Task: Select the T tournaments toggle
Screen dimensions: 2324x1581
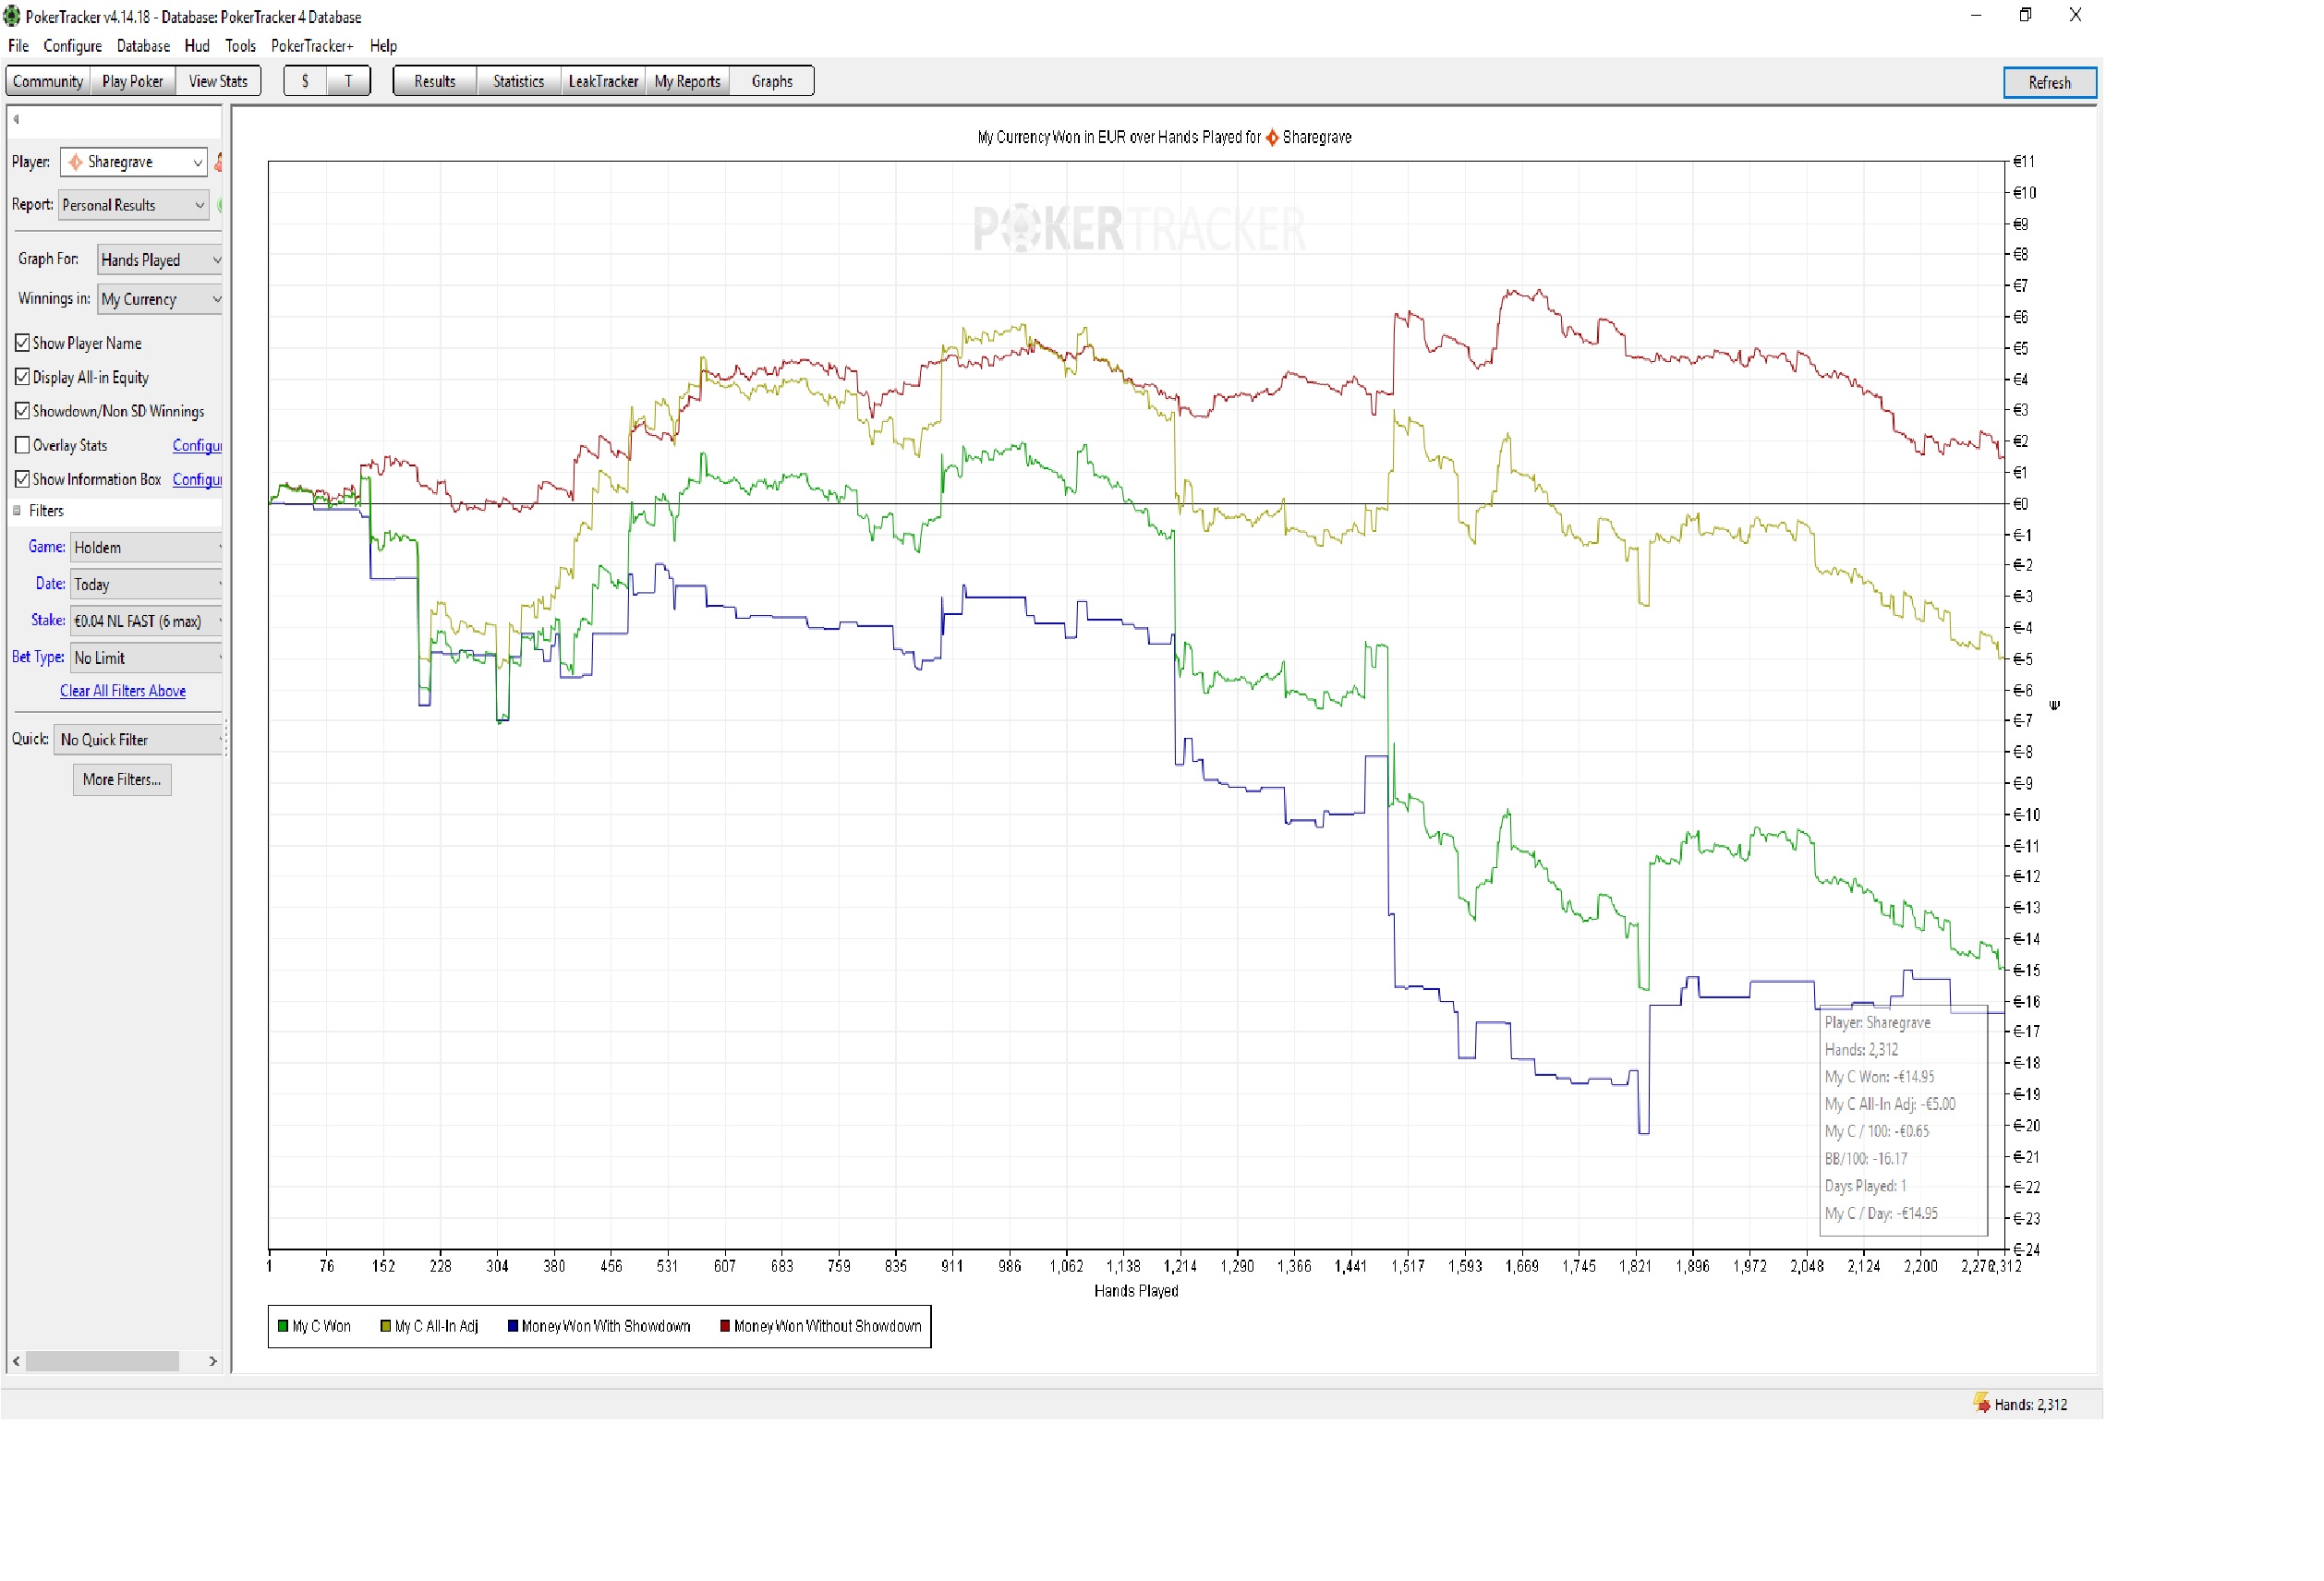Action: 348,81
